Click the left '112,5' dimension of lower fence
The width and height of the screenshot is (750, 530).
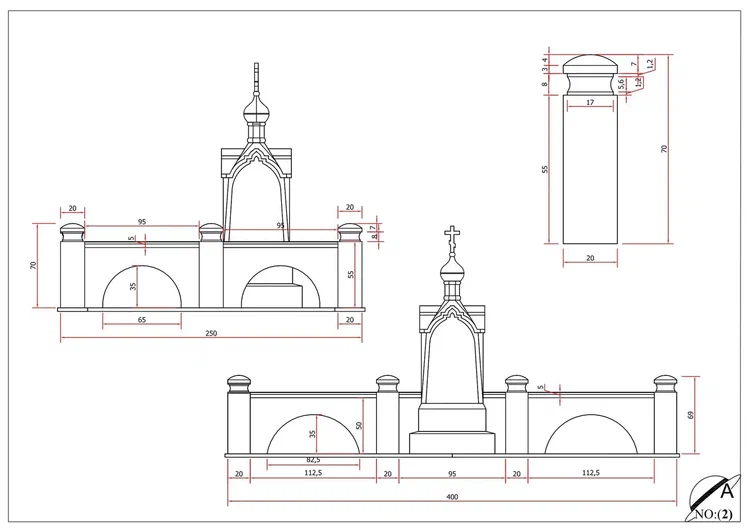click(x=312, y=474)
